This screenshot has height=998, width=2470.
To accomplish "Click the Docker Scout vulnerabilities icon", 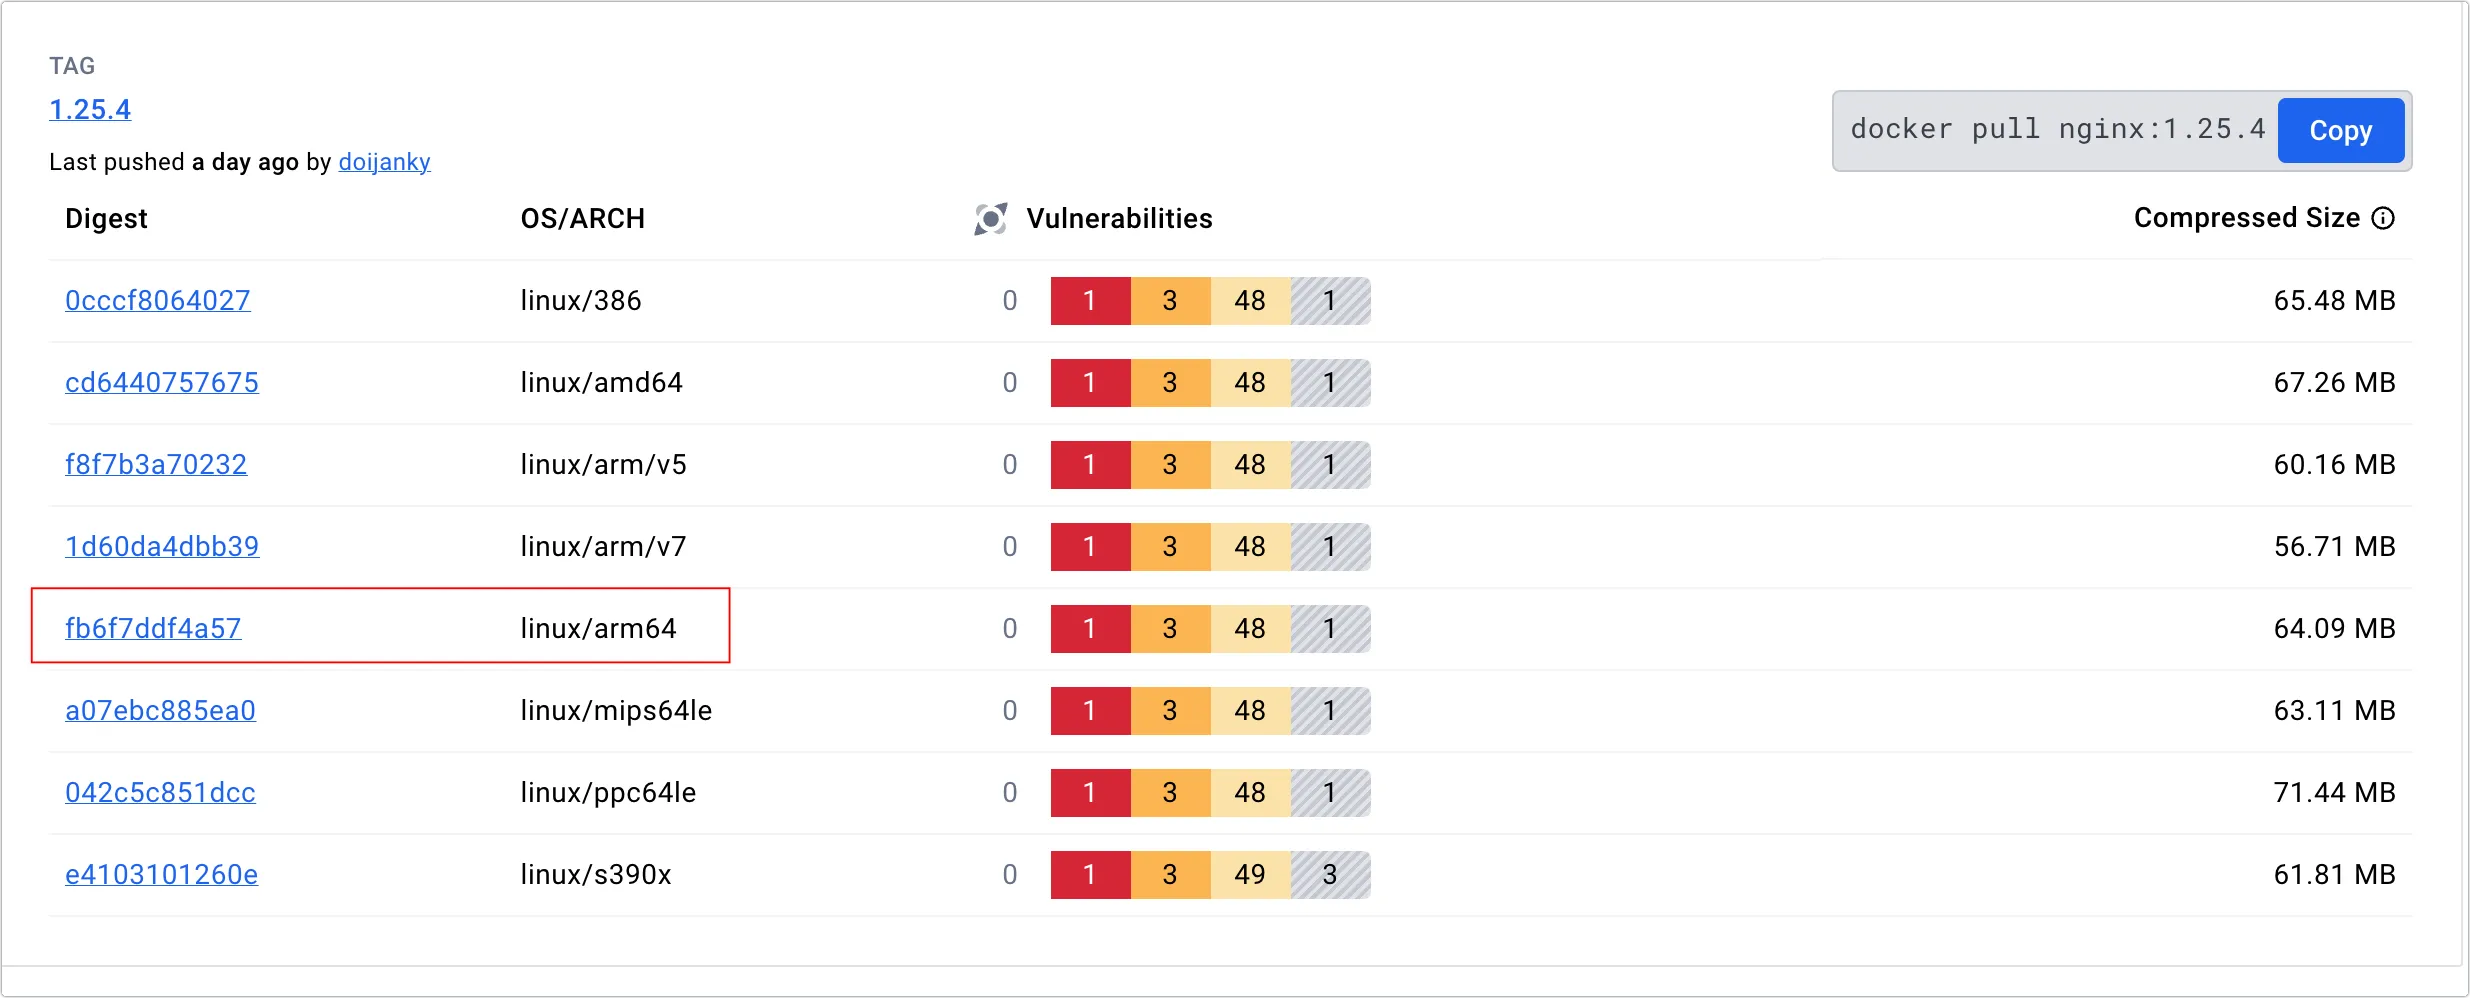I will [x=990, y=219].
